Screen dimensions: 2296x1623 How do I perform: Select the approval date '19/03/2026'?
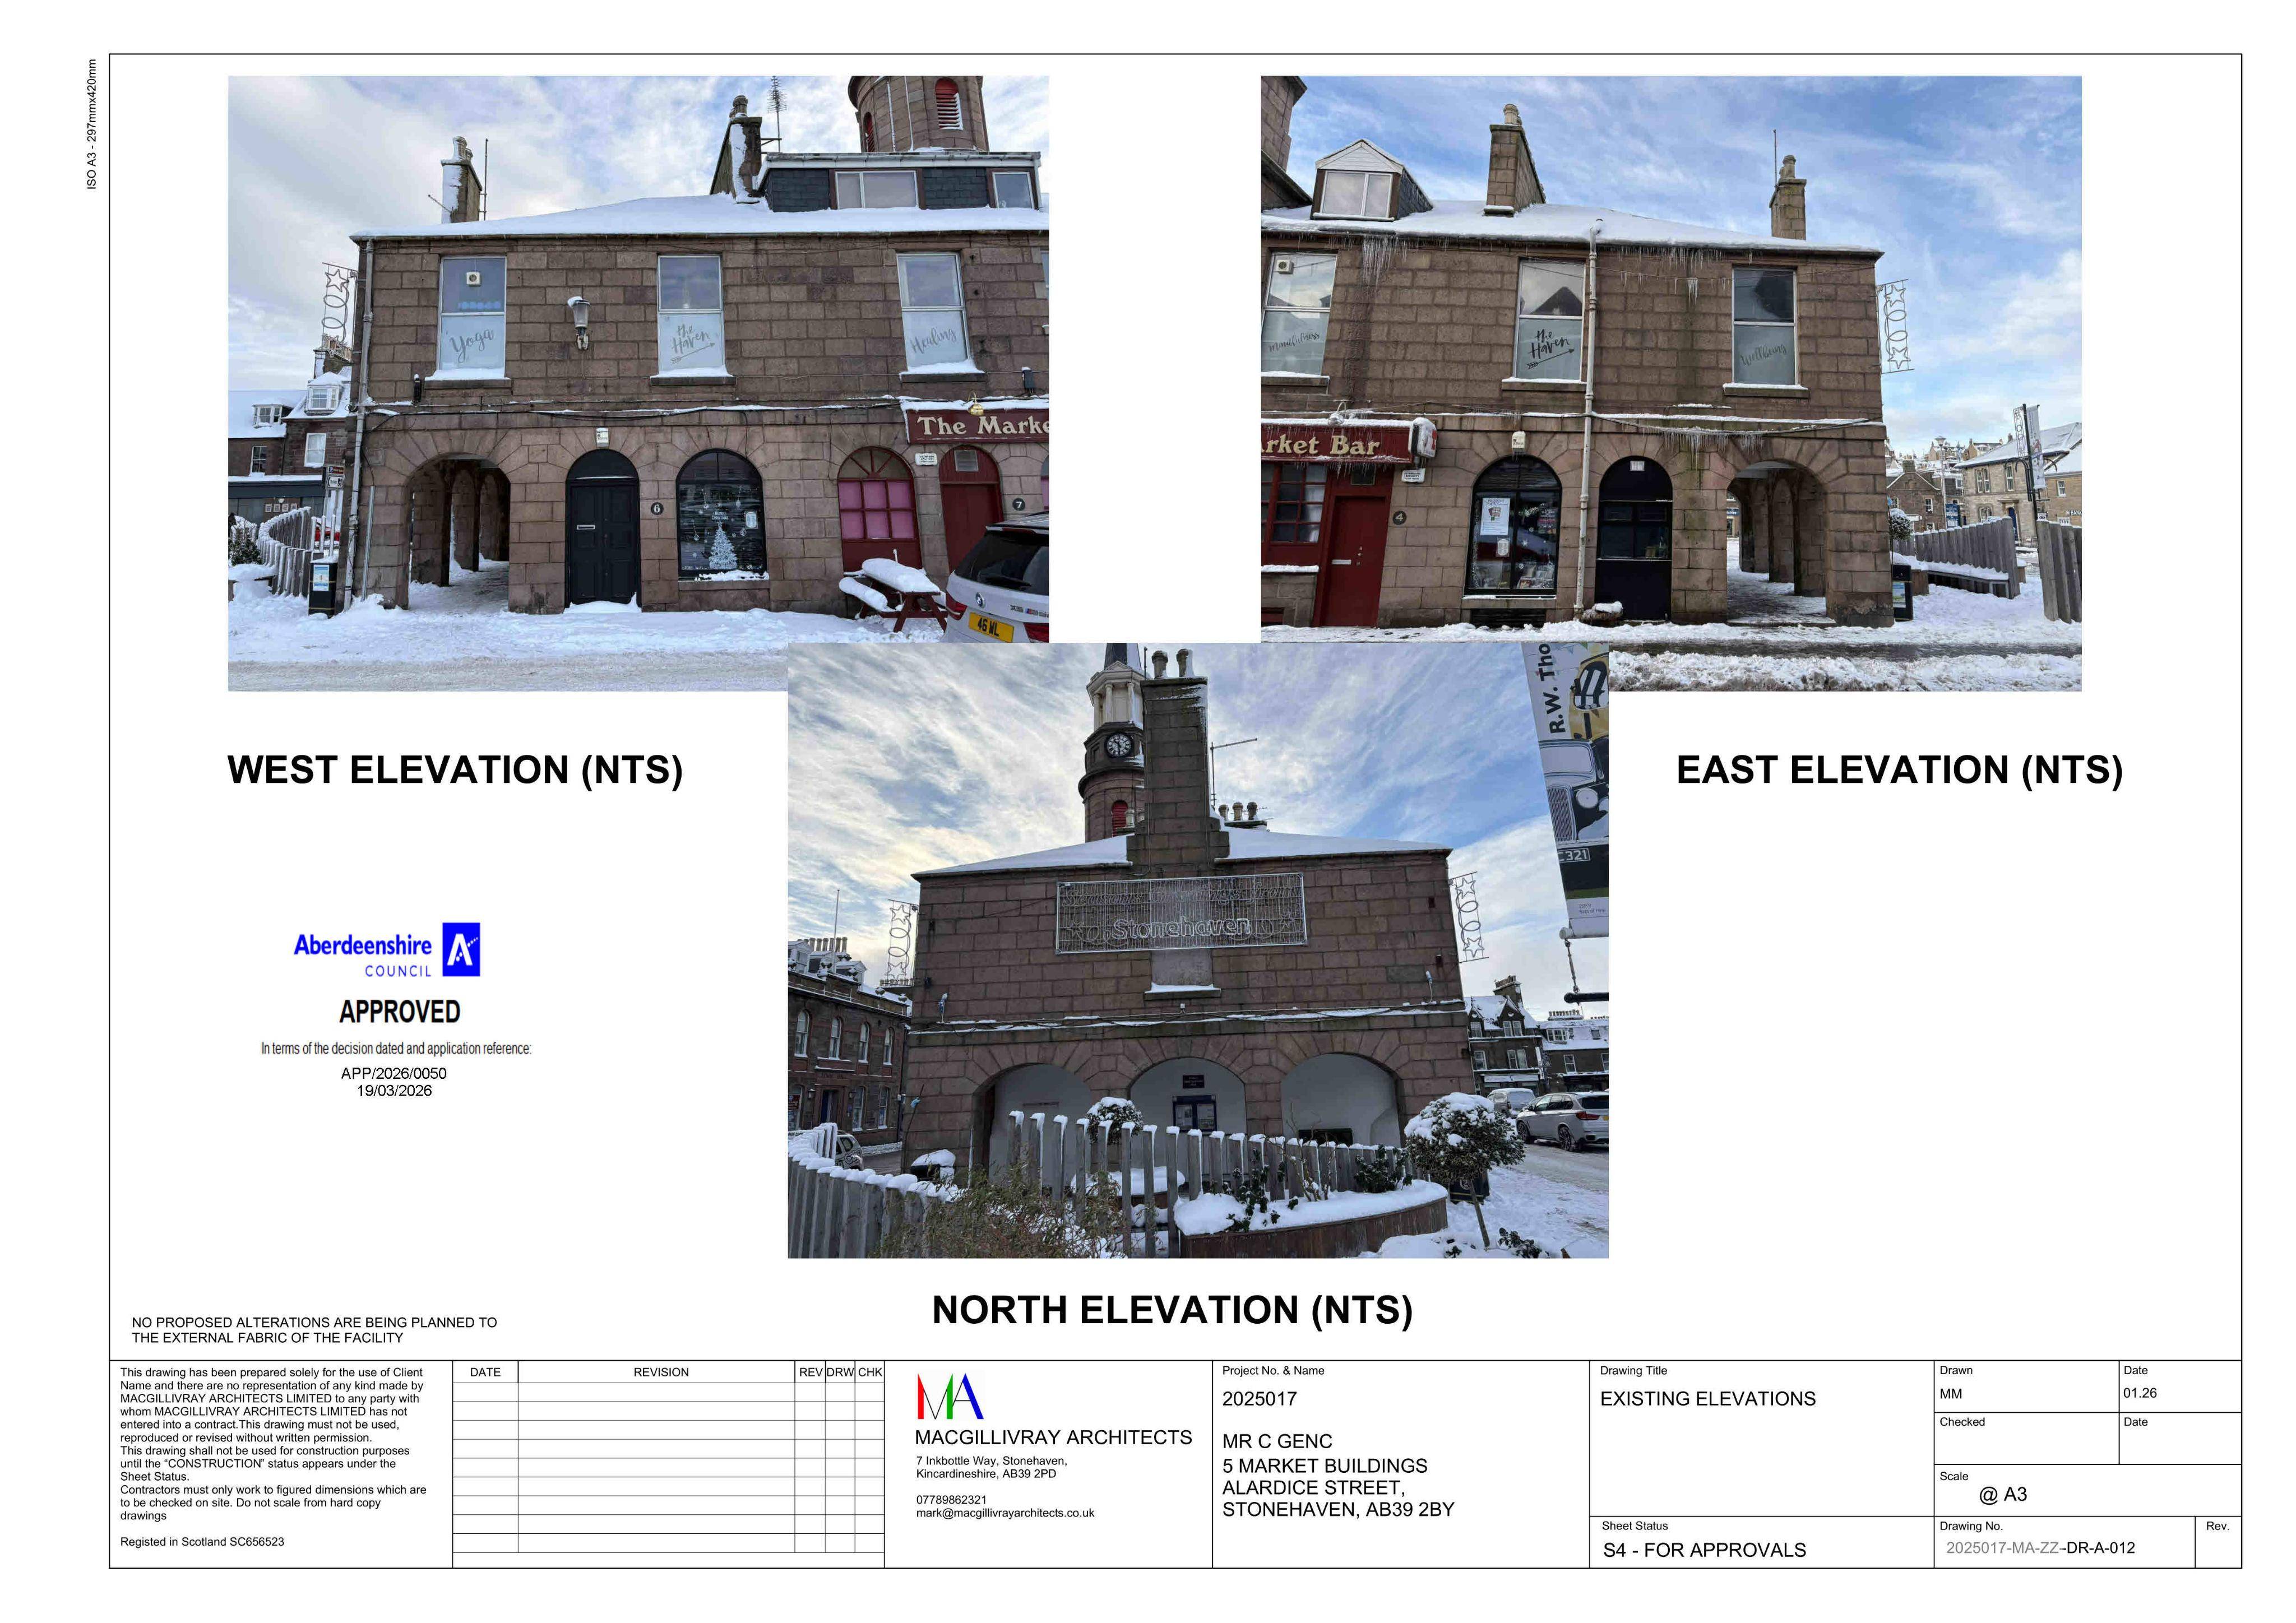click(394, 1091)
